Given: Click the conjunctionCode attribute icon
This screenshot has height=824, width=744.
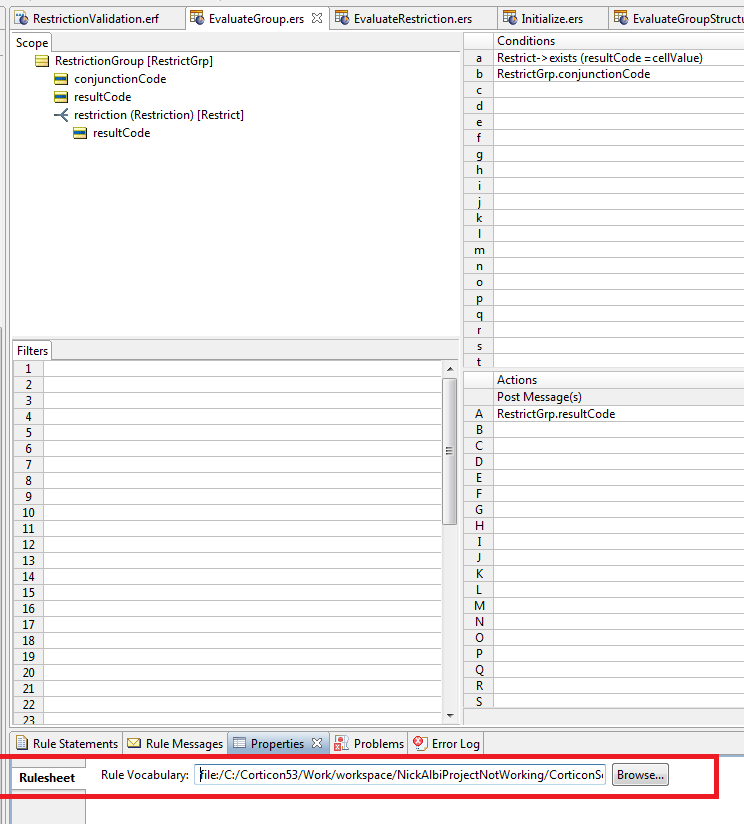Looking at the screenshot, I should (x=61, y=79).
